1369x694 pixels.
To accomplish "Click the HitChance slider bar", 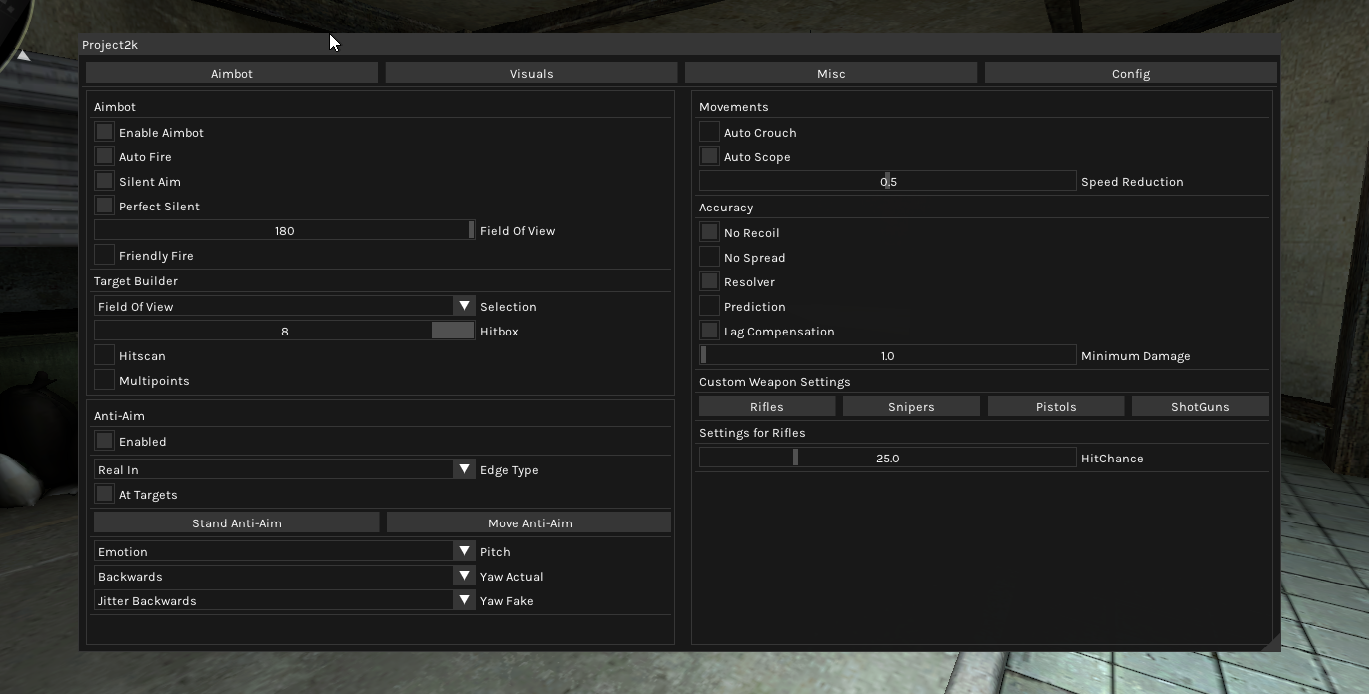I will pyautogui.click(x=887, y=457).
